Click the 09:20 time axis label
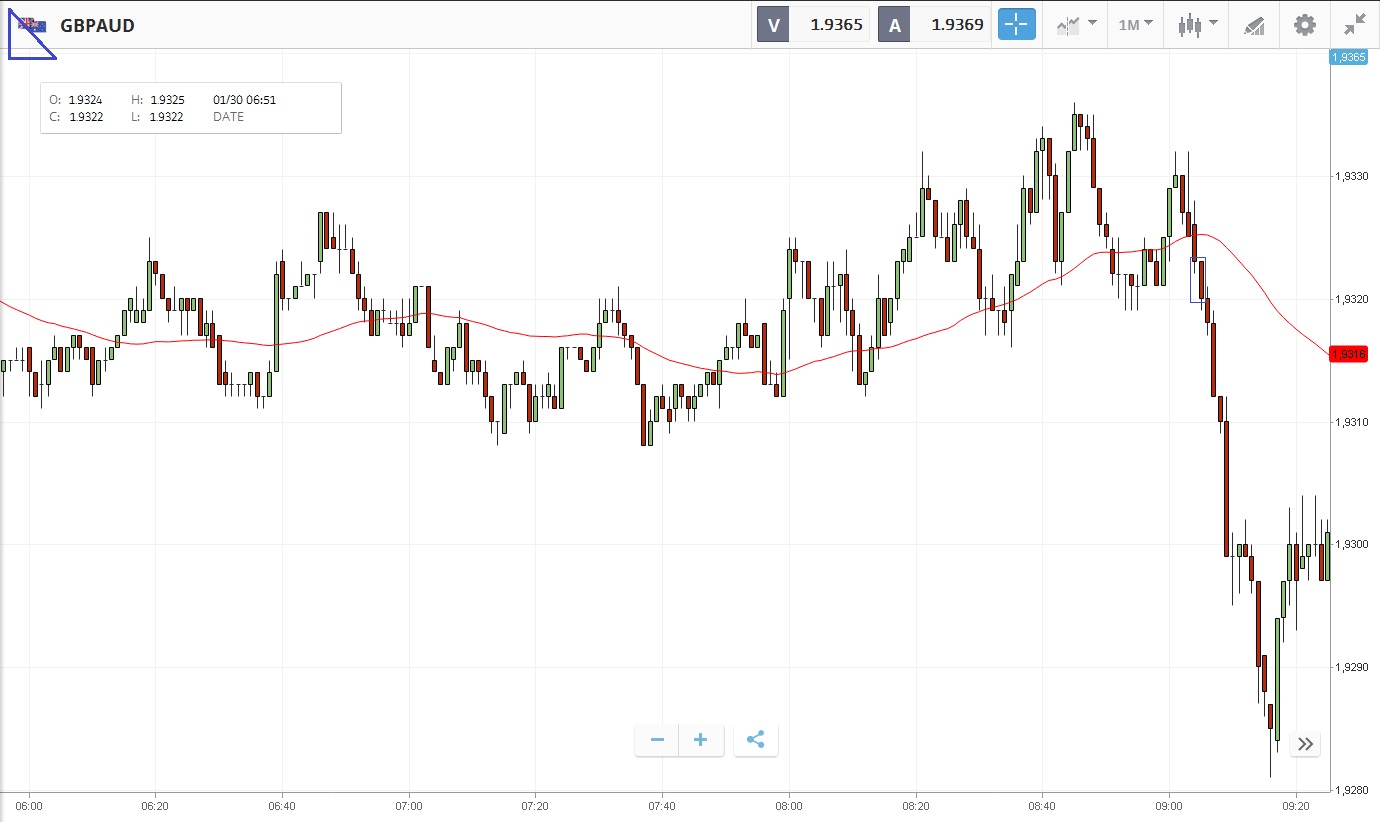1380x822 pixels. (x=1295, y=805)
